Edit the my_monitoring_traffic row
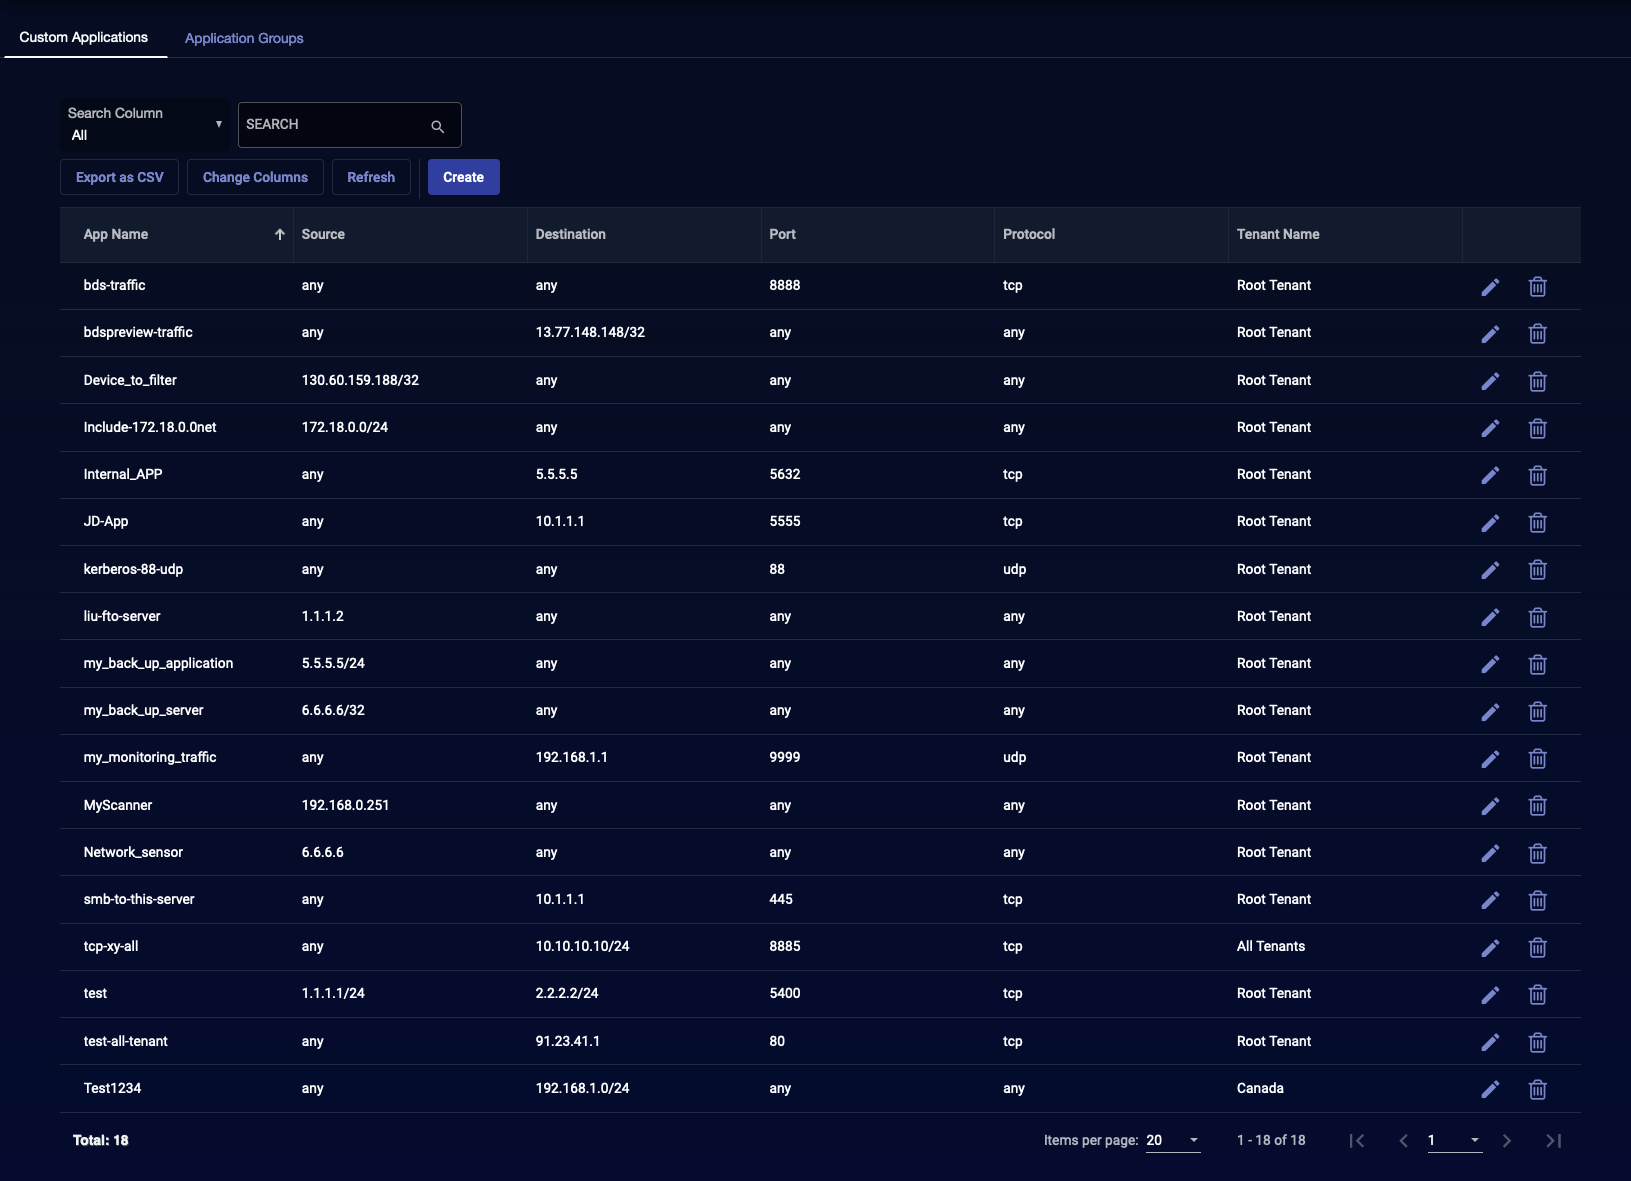Screen dimensions: 1631x1181 (x=1490, y=759)
